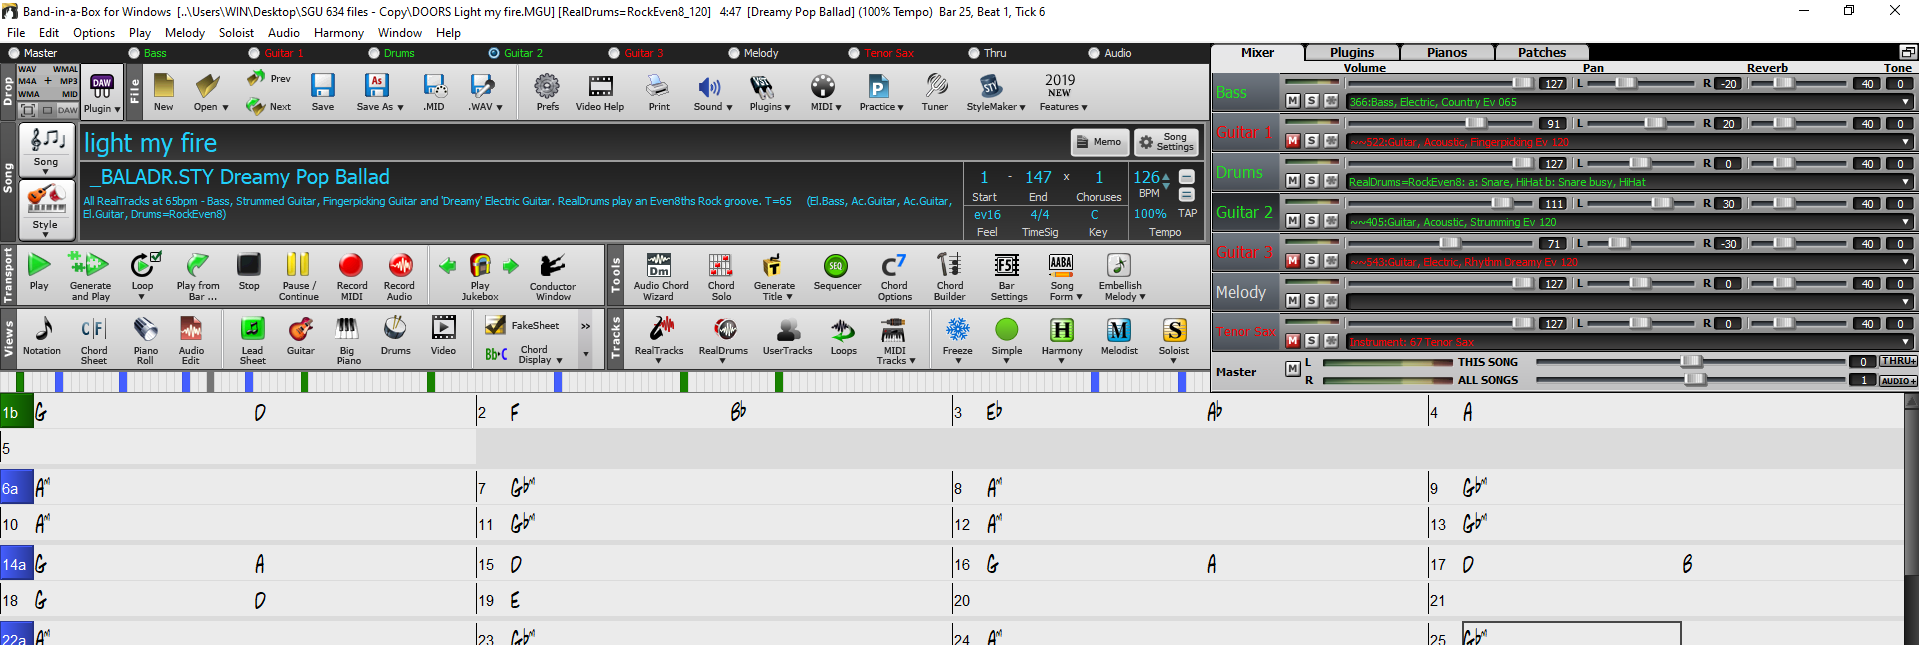Start Record Audio
This screenshot has height=645, width=1919.
399,275
